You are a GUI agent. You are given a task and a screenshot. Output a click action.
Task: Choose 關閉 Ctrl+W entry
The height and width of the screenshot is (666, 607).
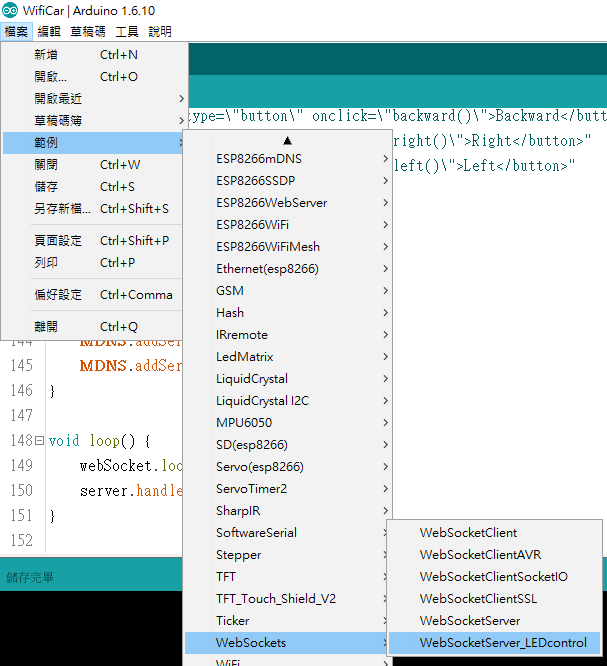pos(93,165)
